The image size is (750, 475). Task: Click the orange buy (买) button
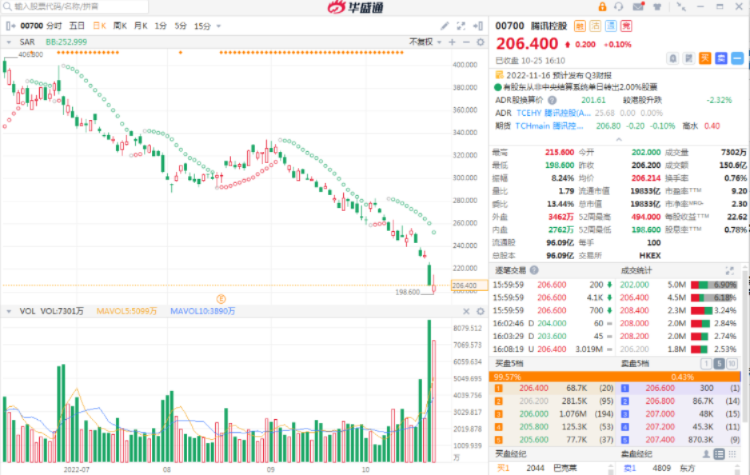[x=705, y=58]
